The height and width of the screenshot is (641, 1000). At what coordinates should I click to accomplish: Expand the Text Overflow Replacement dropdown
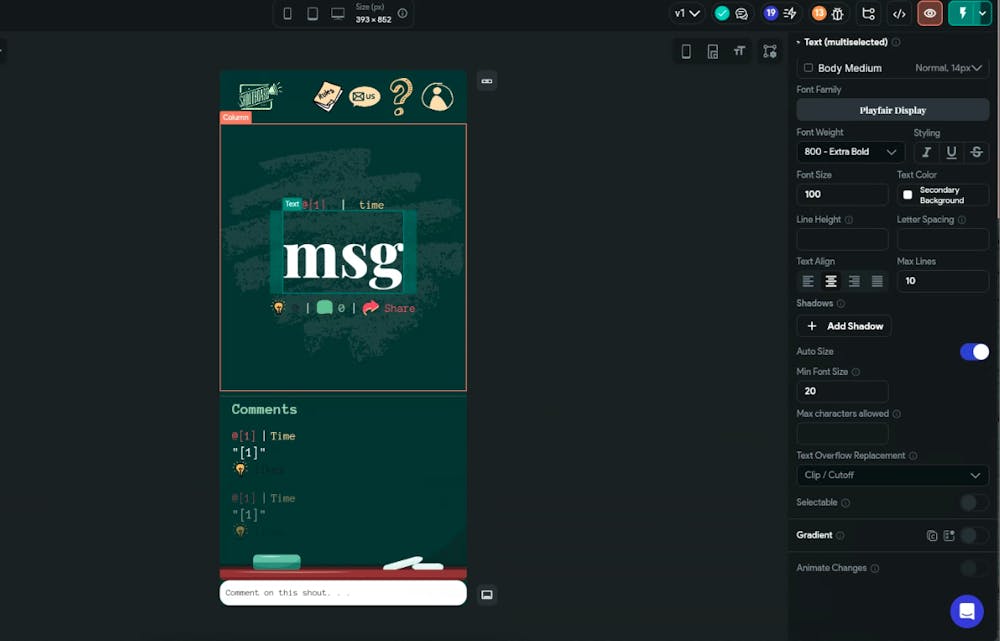[x=892, y=475]
